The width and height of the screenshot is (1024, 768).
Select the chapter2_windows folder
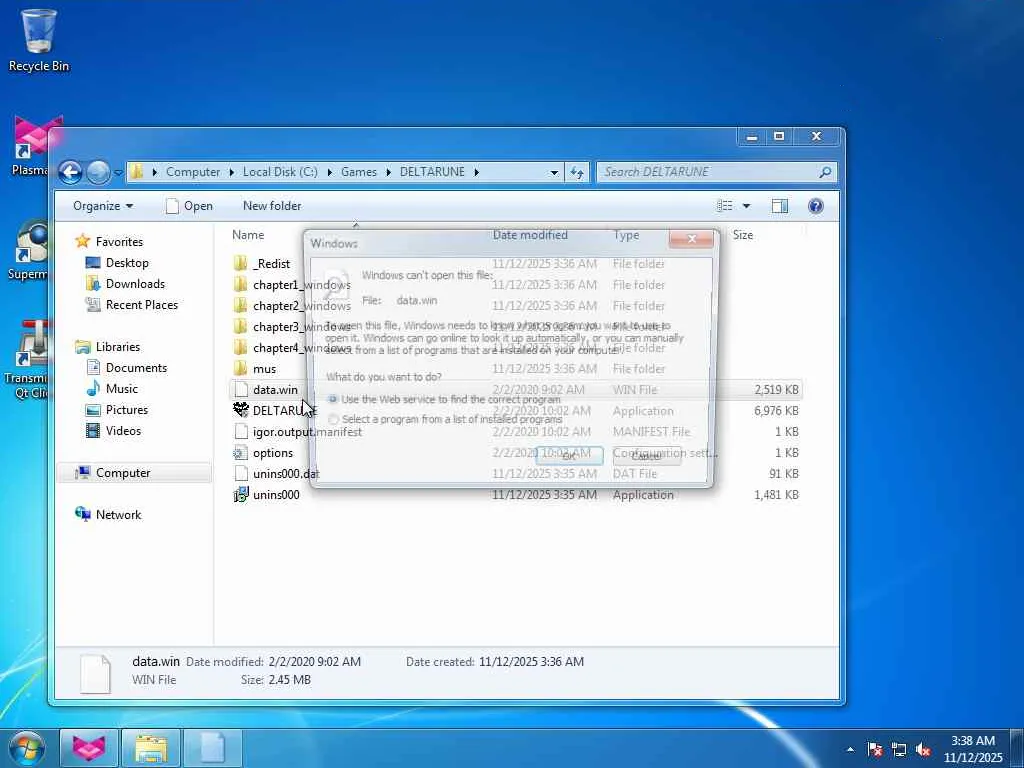coord(292,306)
